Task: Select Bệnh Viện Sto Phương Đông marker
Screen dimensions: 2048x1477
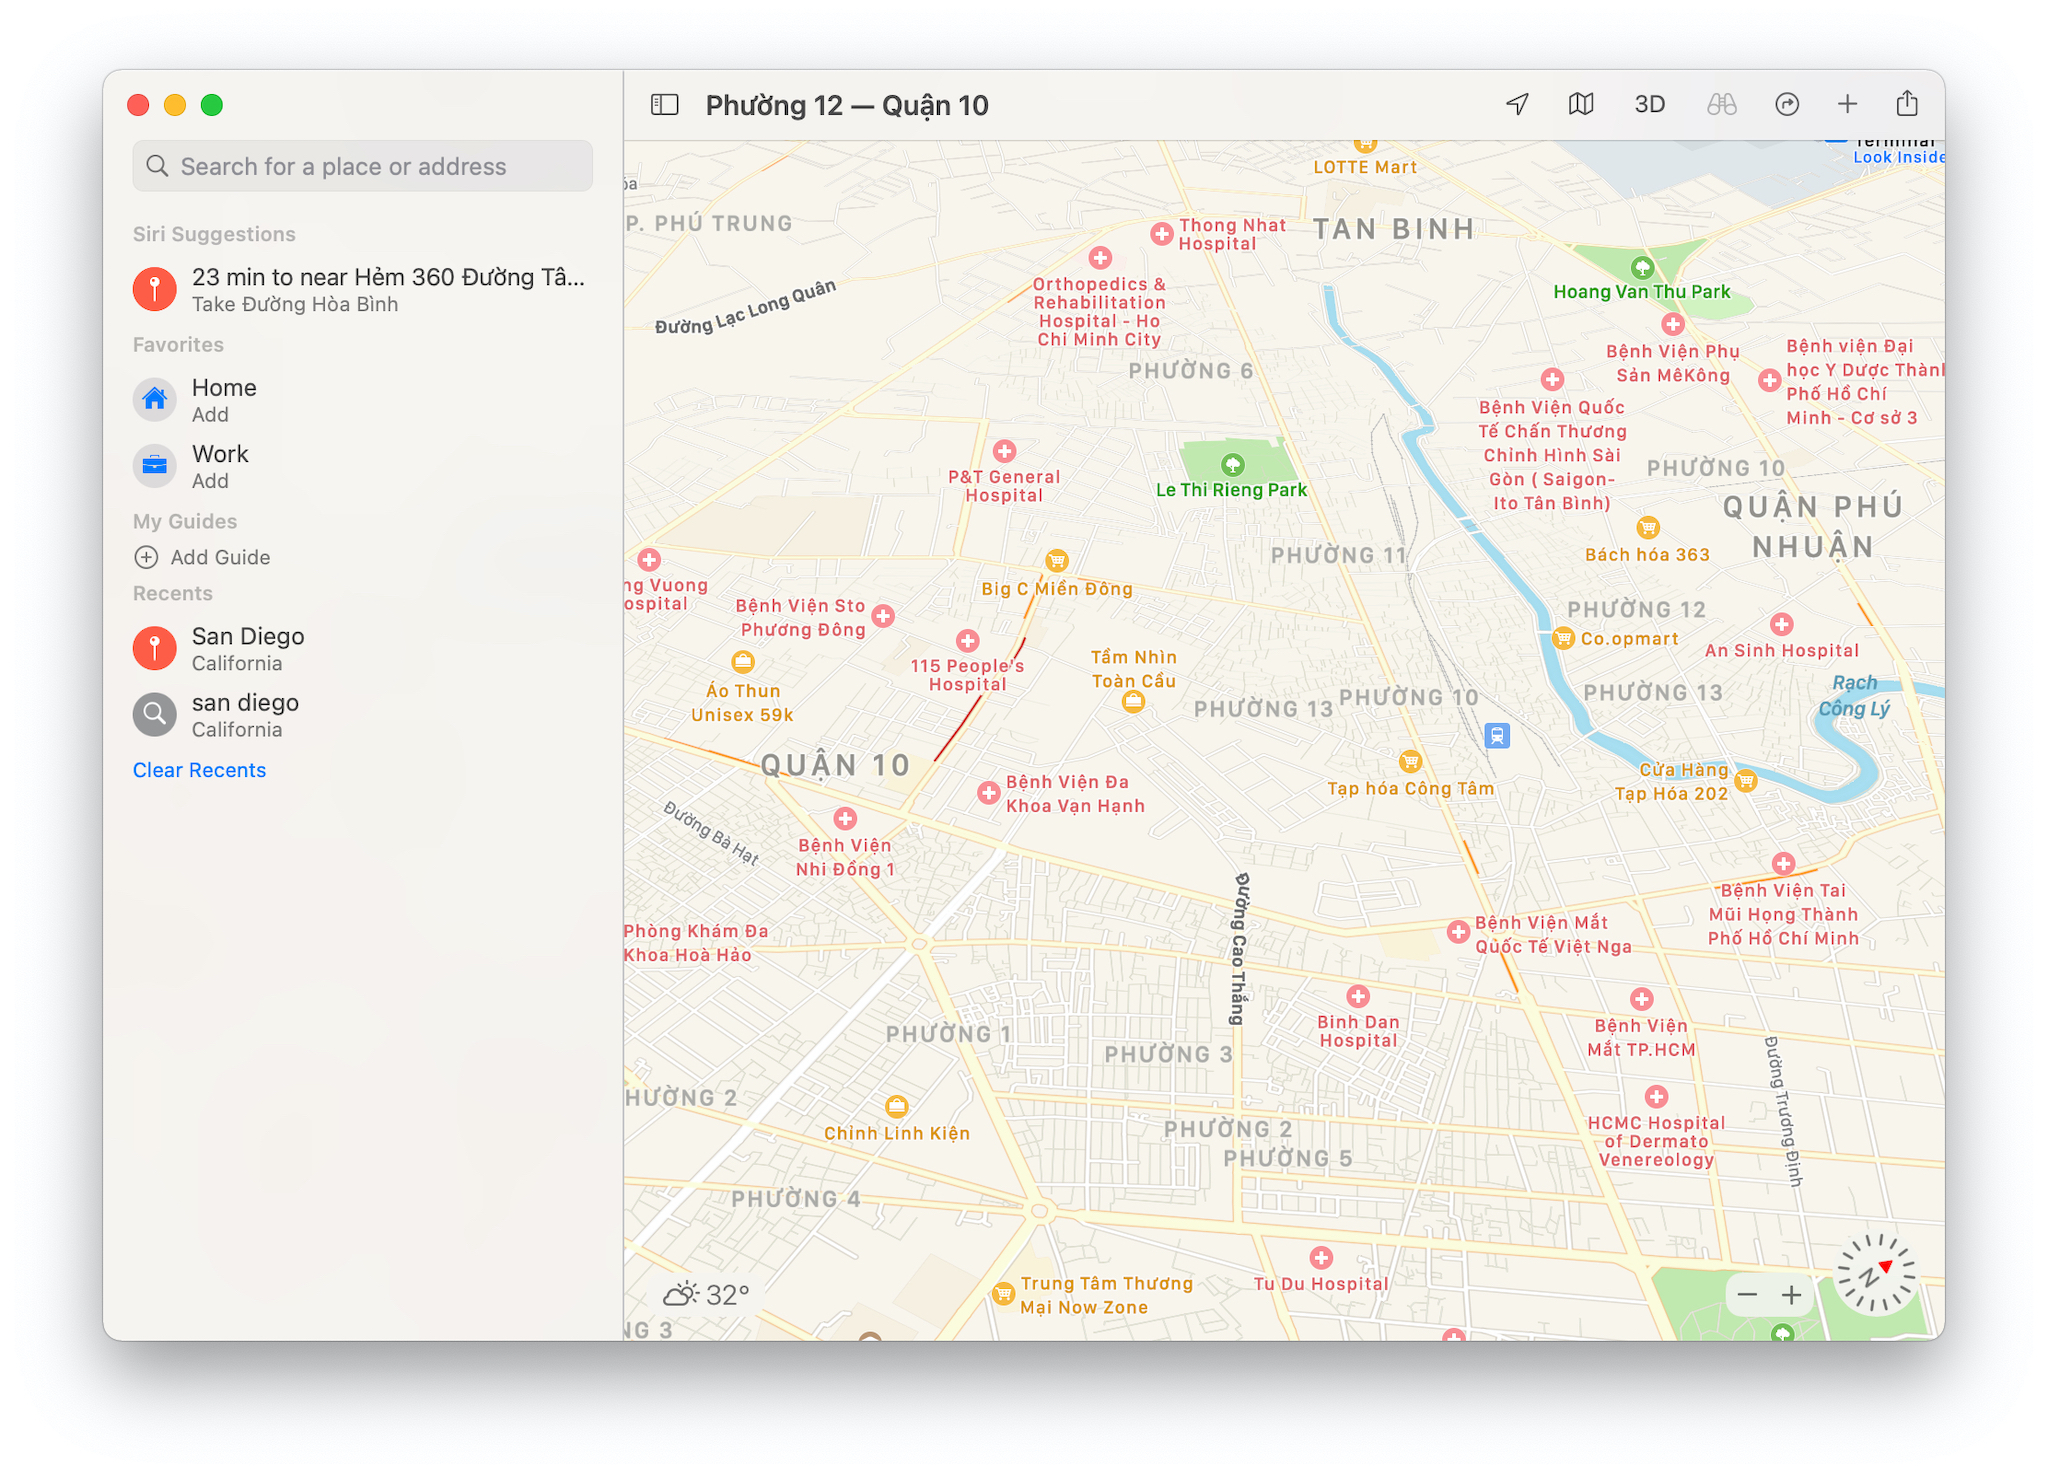Action: tap(883, 616)
